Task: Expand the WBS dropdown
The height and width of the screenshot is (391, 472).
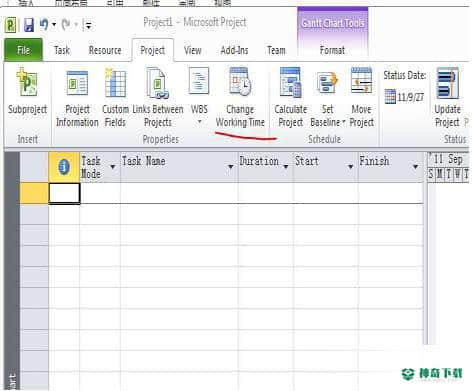Action: coord(199,122)
